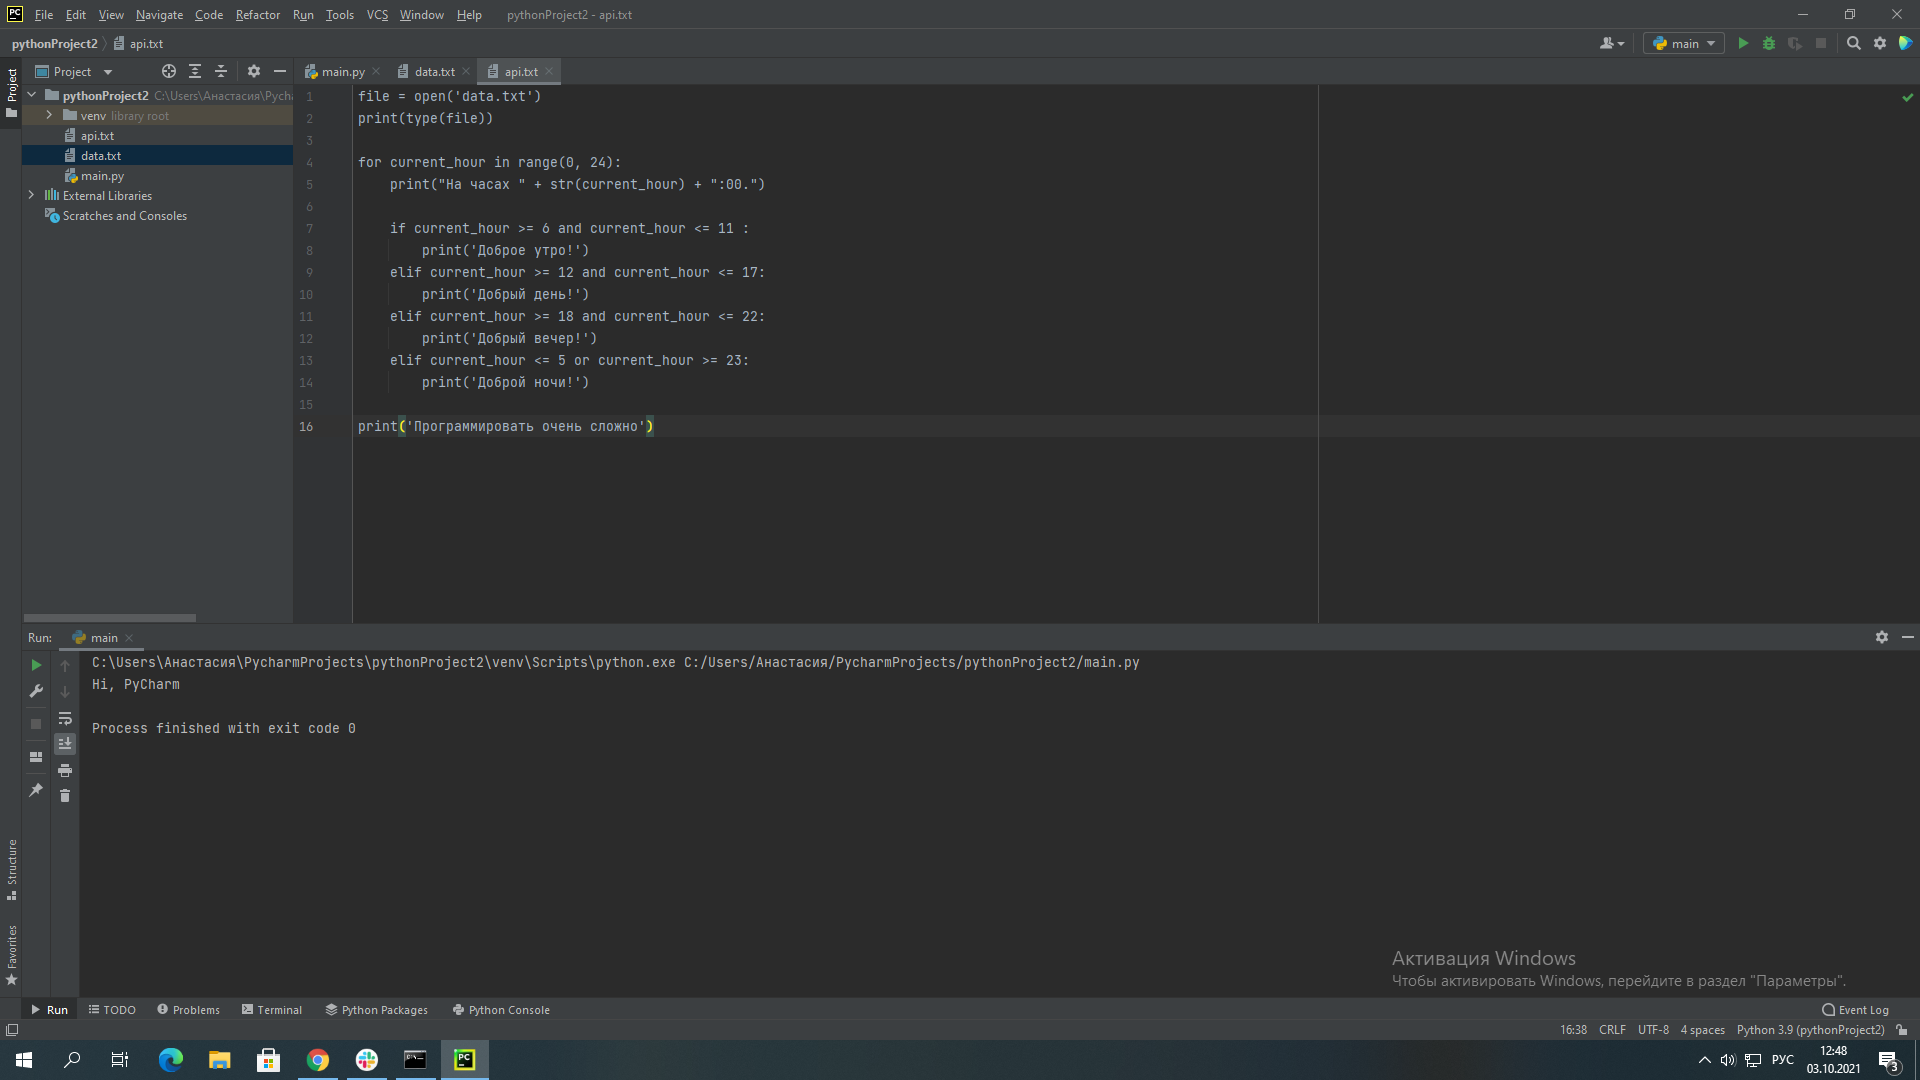Image resolution: width=1920 pixels, height=1080 pixels.
Task: Click the wrench icon in Run panel
Action: click(36, 691)
